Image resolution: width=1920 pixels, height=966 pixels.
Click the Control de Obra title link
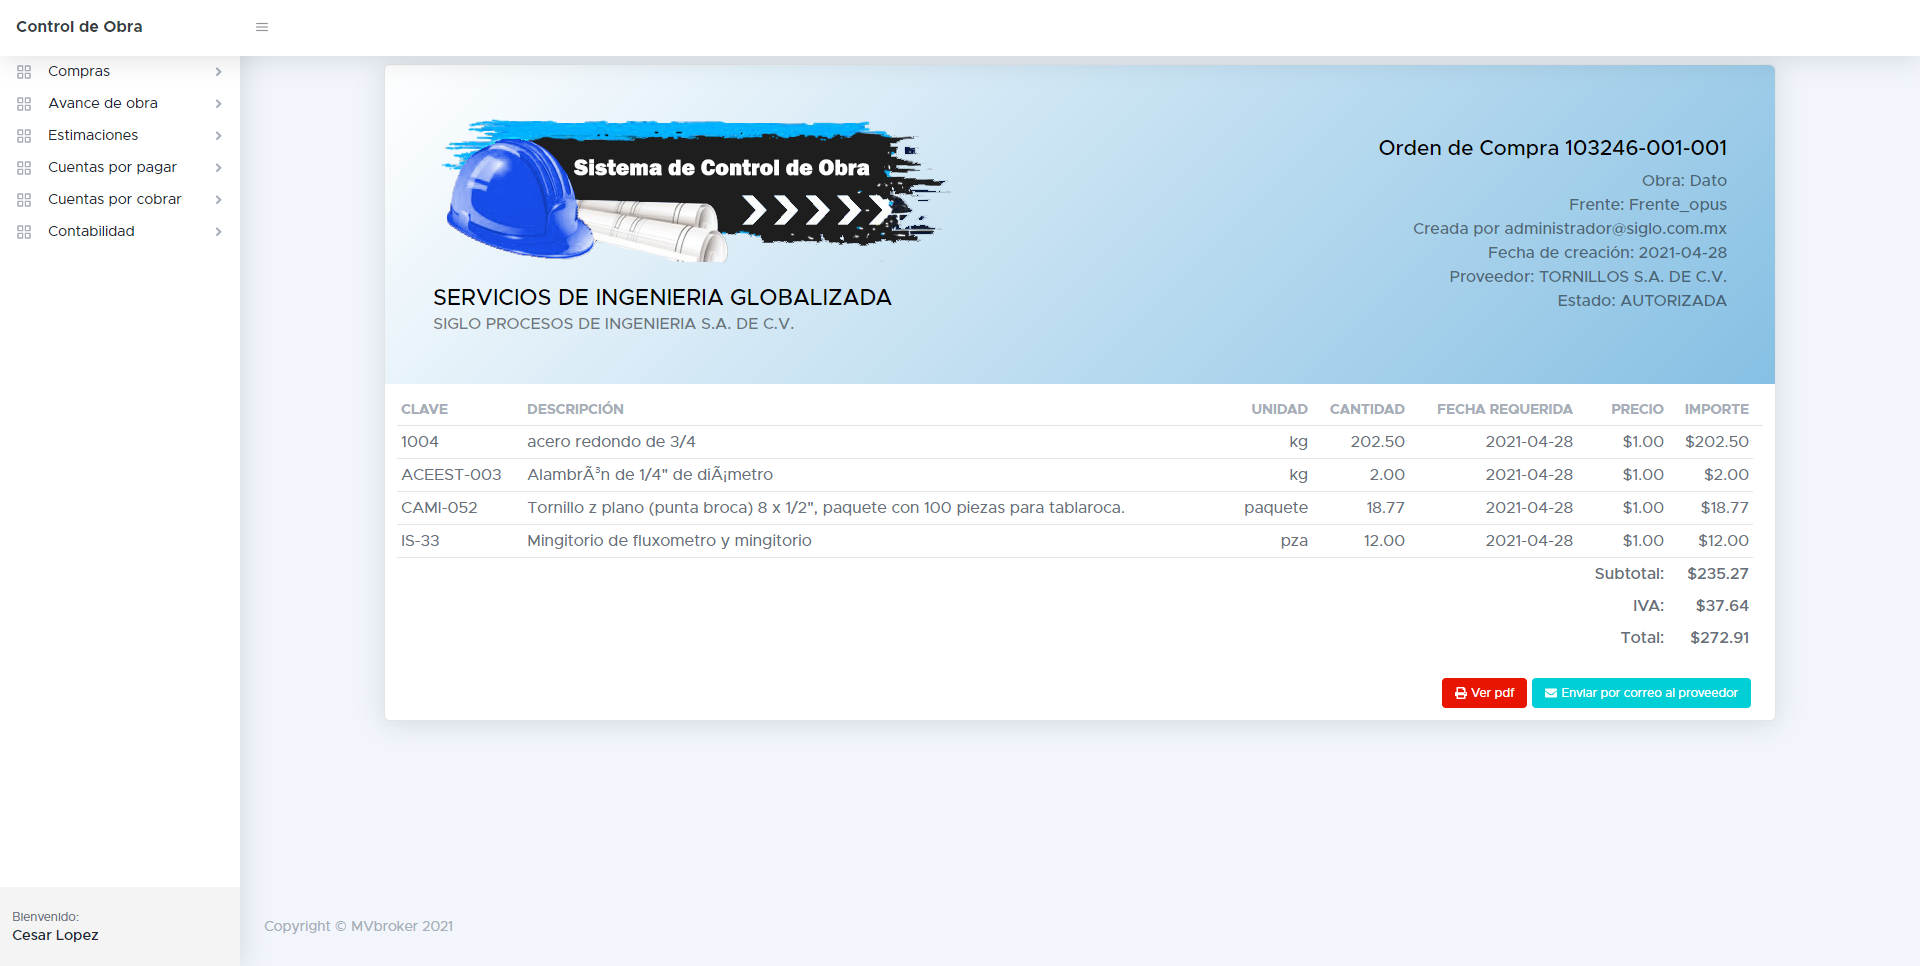[79, 27]
